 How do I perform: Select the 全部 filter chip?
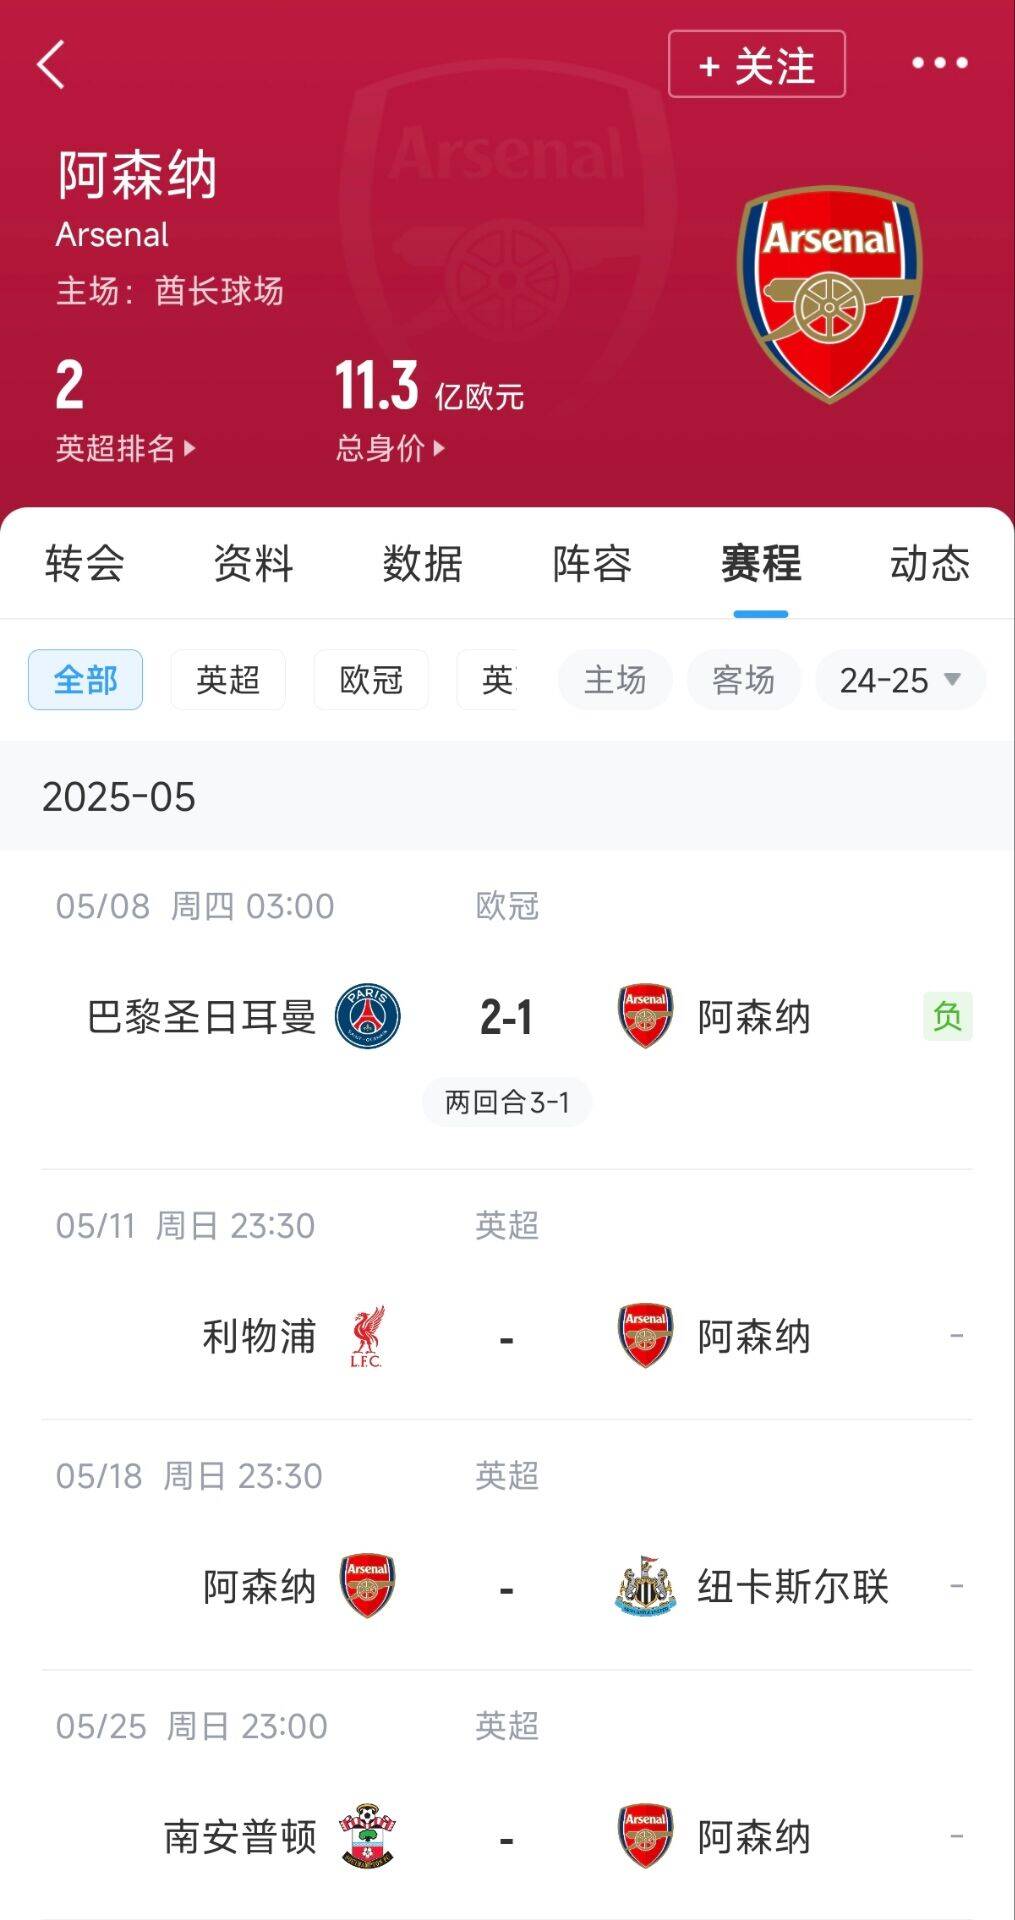click(85, 680)
